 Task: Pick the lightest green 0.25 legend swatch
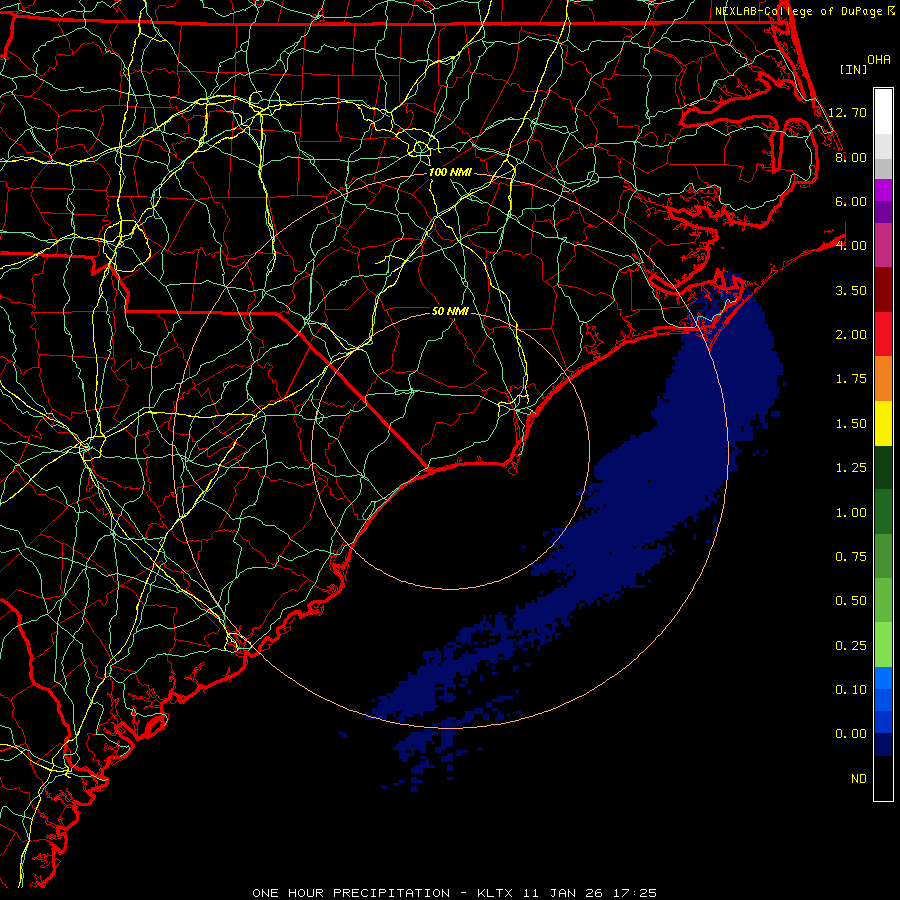pos(883,645)
